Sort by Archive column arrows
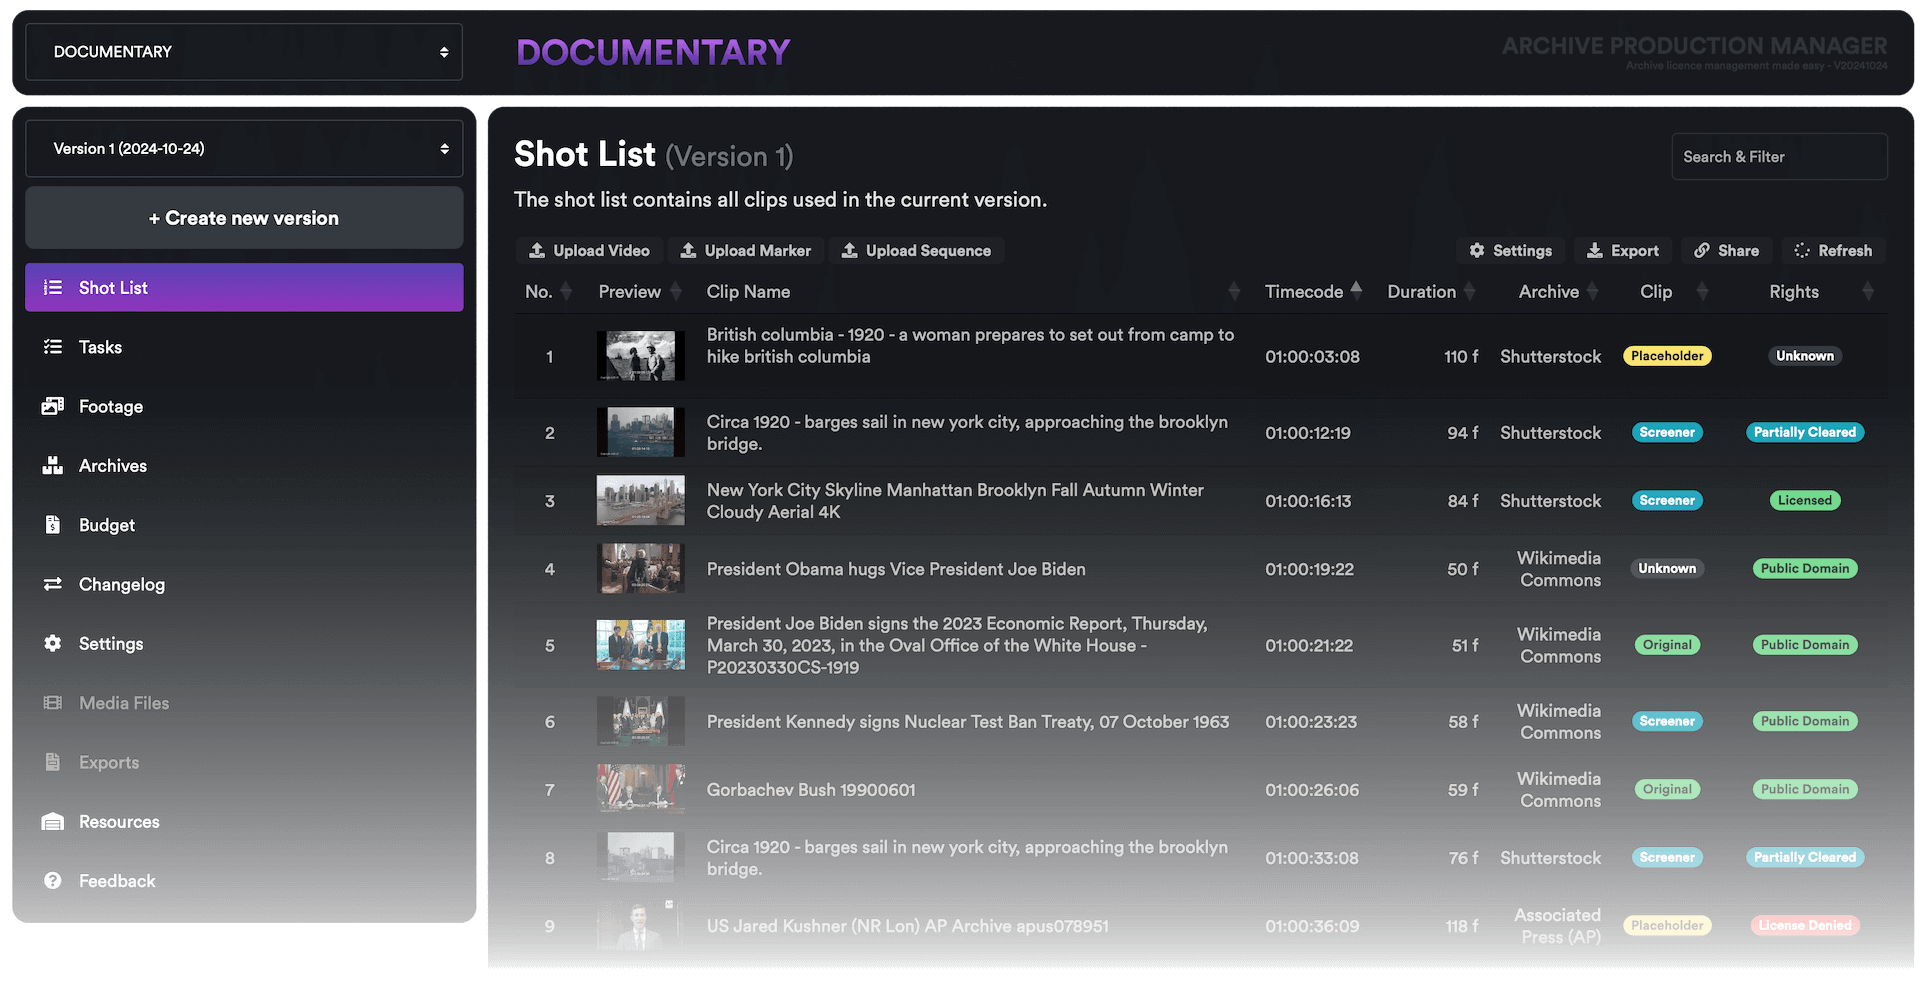1920x982 pixels. pos(1592,291)
